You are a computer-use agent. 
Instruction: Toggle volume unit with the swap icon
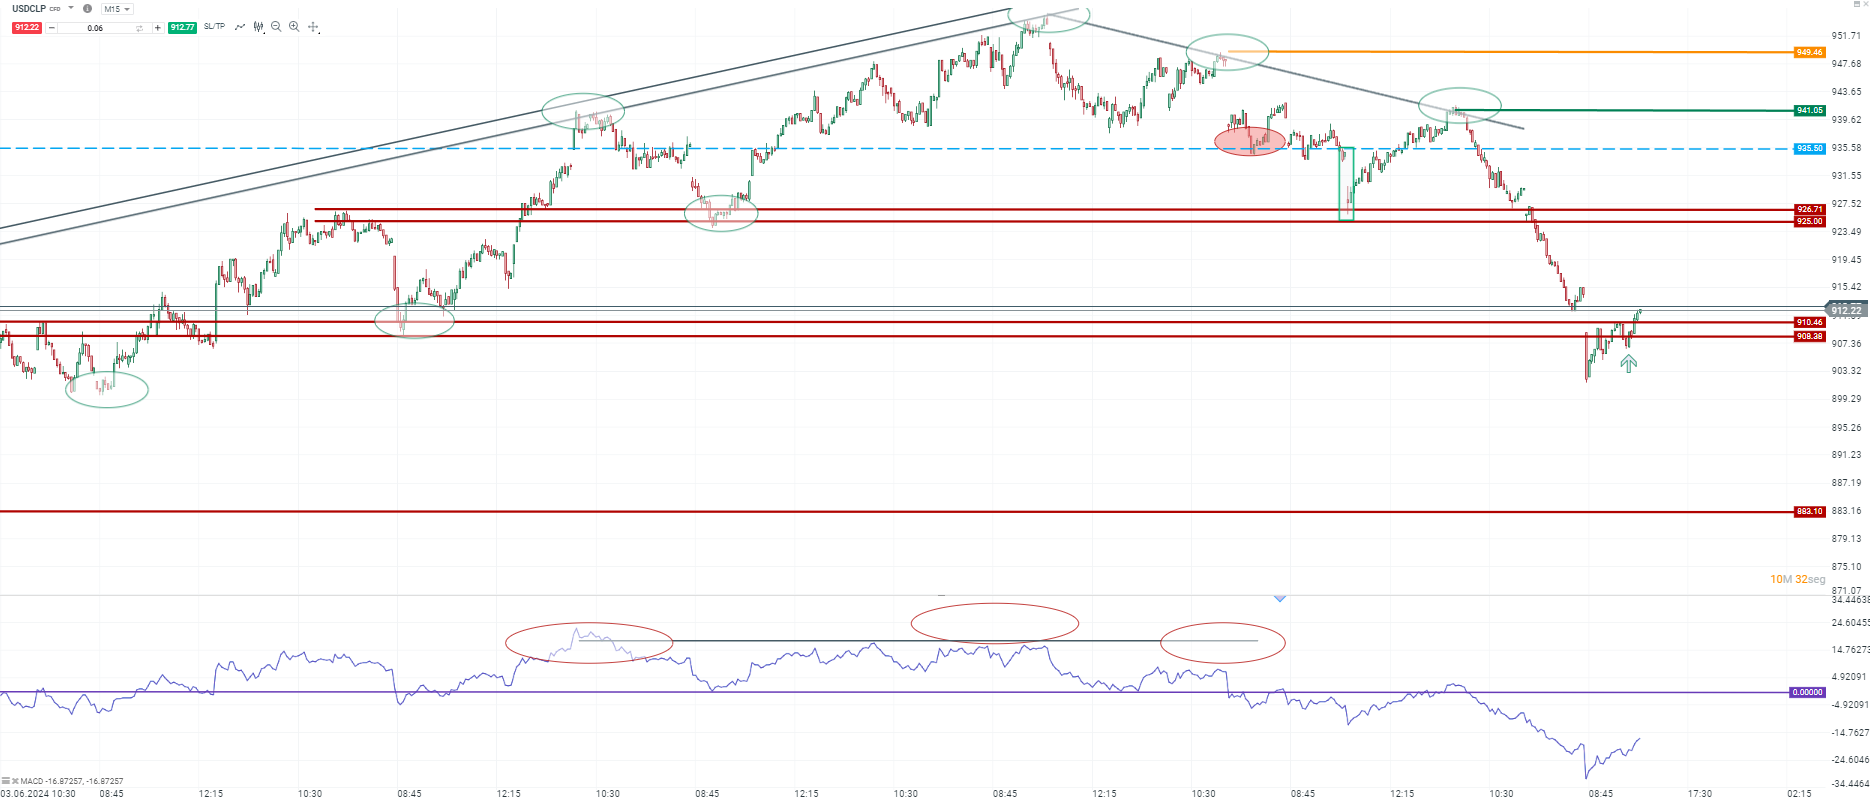click(x=140, y=28)
